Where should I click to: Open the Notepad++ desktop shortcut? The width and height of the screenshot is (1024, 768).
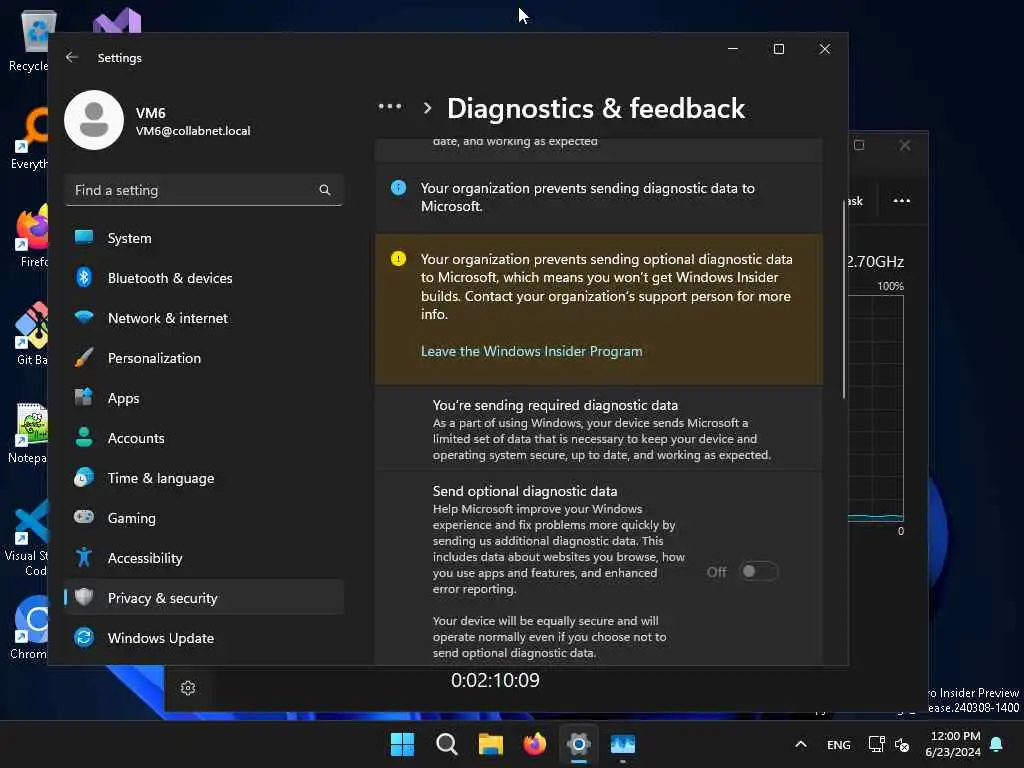[x=29, y=434]
